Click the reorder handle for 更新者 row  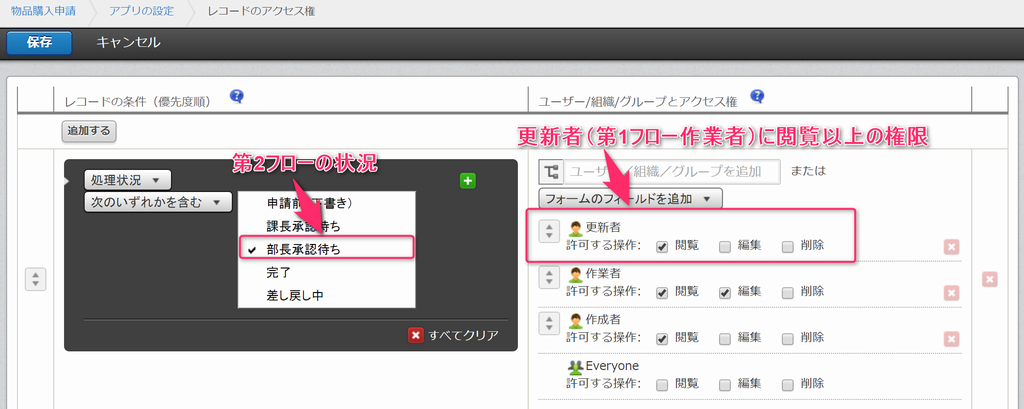[x=549, y=231]
